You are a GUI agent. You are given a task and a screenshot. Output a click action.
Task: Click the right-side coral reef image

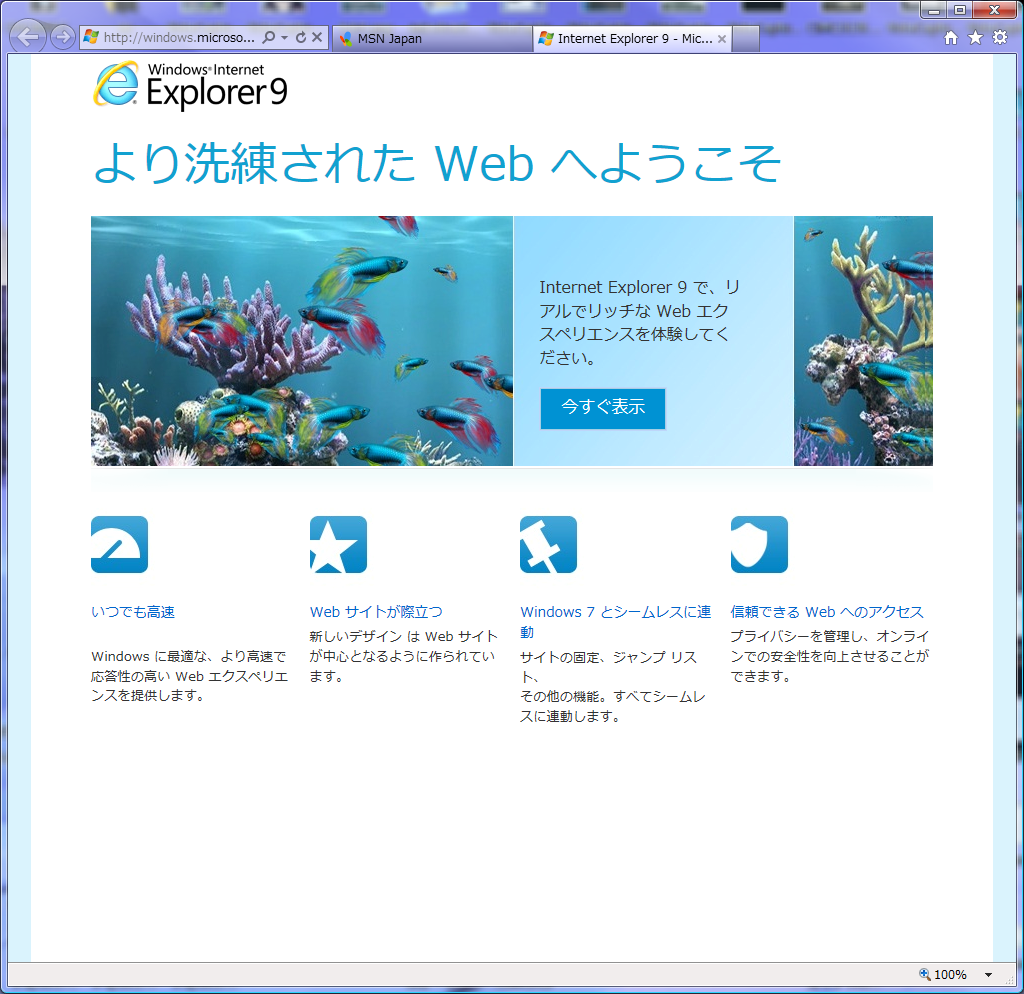863,341
